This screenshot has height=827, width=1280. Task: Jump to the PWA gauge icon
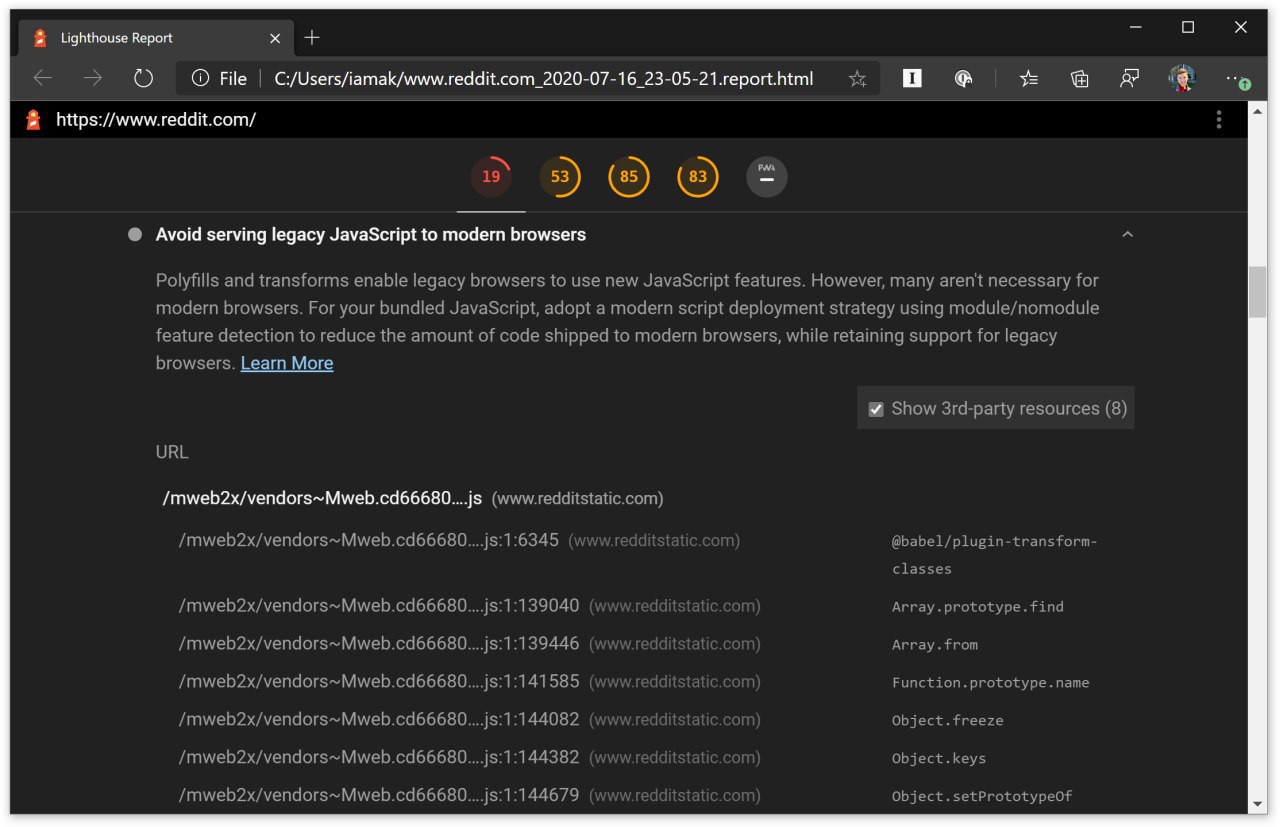(767, 177)
